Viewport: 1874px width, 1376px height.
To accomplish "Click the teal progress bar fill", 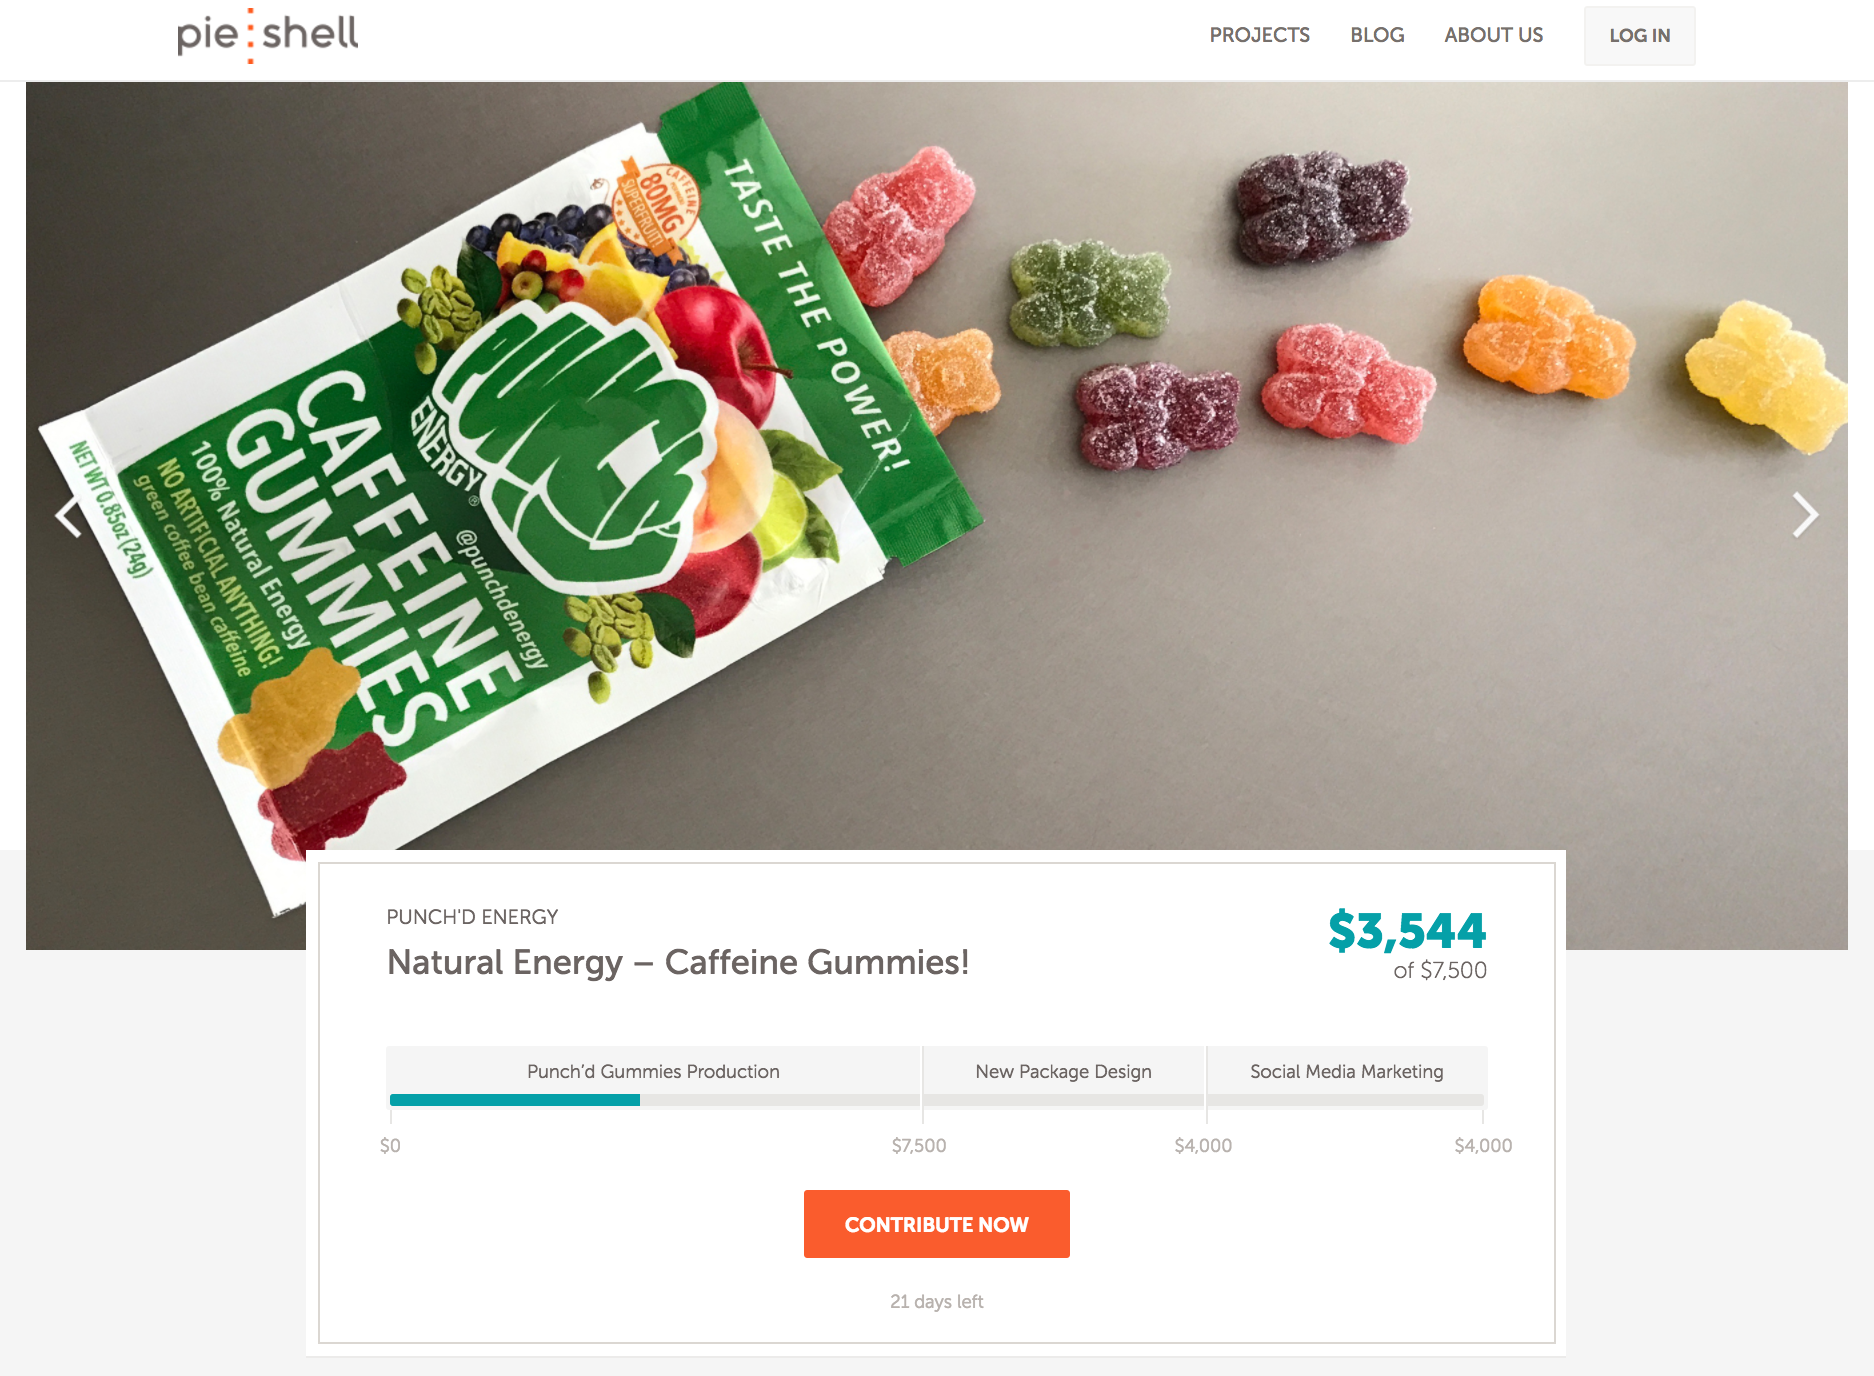I will (513, 1099).
